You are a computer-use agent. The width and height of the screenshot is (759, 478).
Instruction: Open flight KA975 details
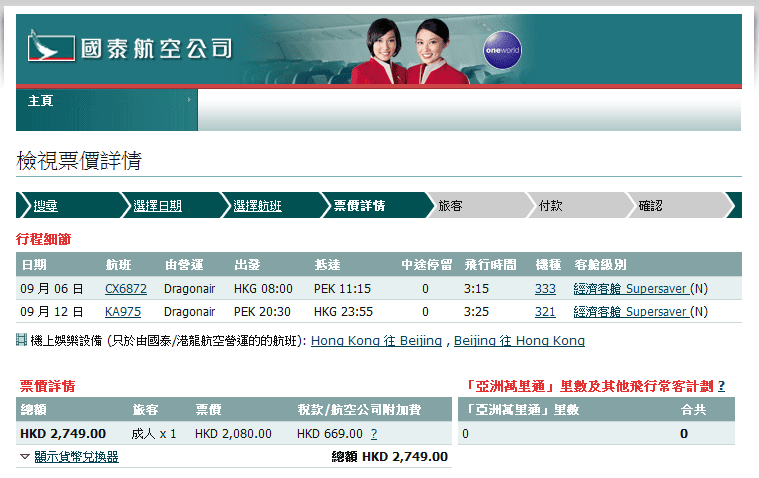[122, 312]
